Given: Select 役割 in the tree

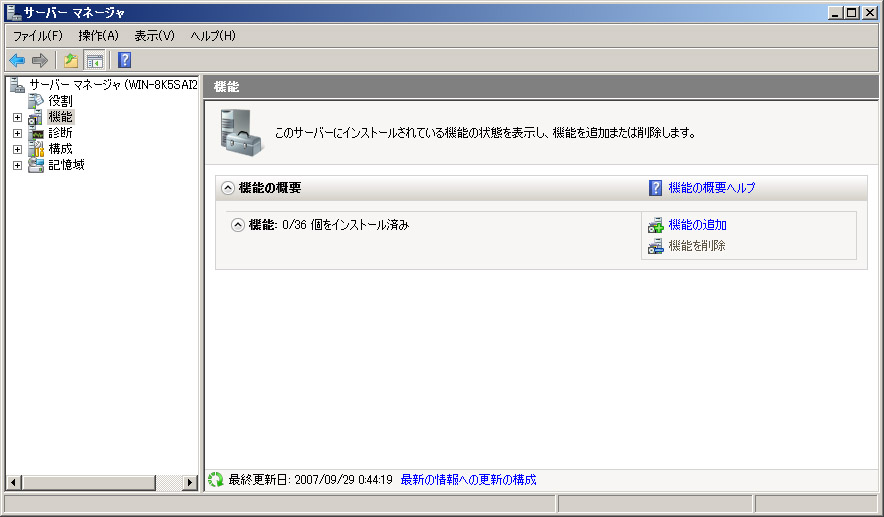Looking at the screenshot, I should [60, 101].
